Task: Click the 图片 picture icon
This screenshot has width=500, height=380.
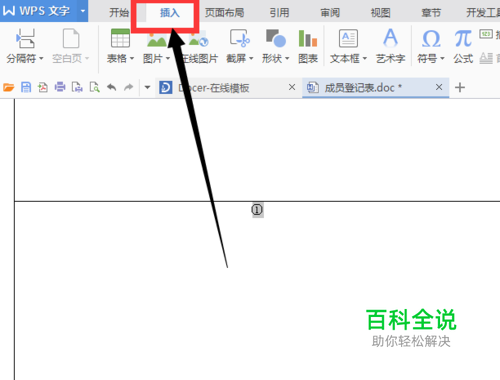Action: tap(157, 39)
